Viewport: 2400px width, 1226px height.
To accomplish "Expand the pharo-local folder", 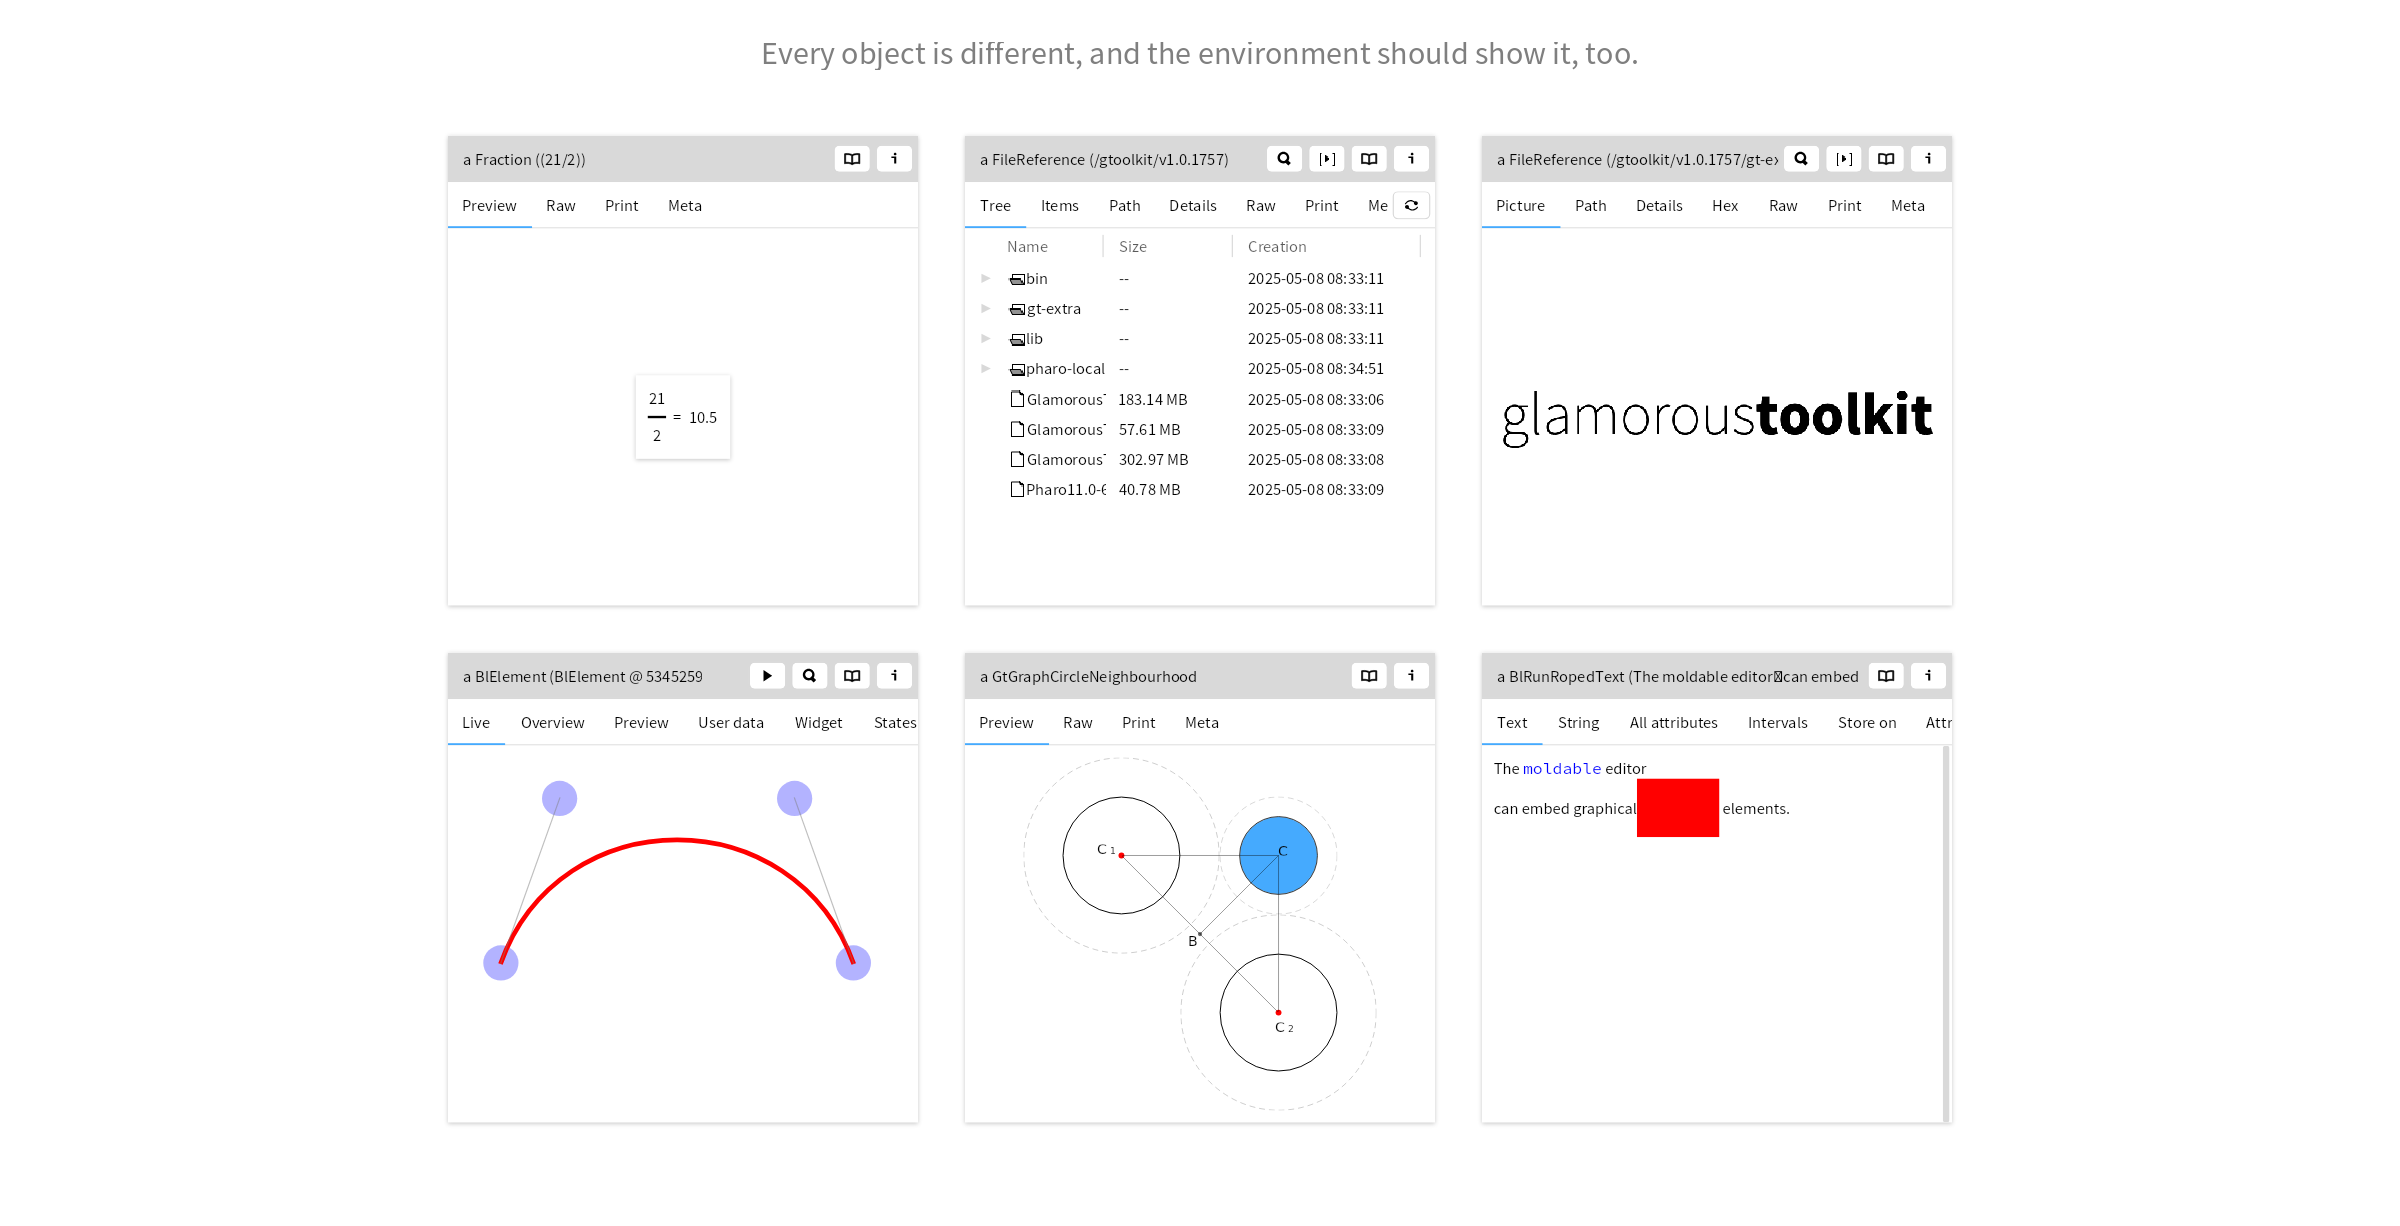I will coord(985,368).
